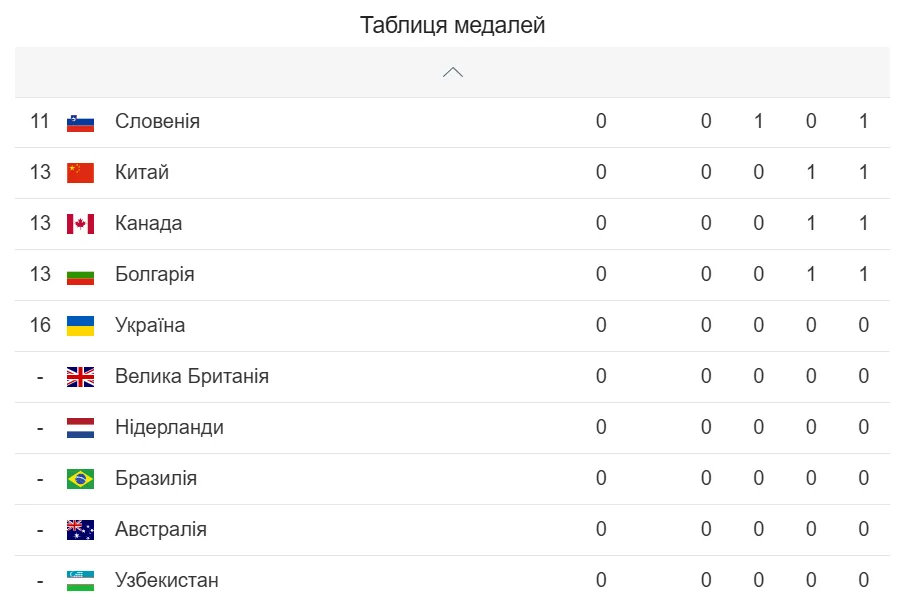Open the Болгарія team entry
The image size is (917, 604).
[x=154, y=275]
